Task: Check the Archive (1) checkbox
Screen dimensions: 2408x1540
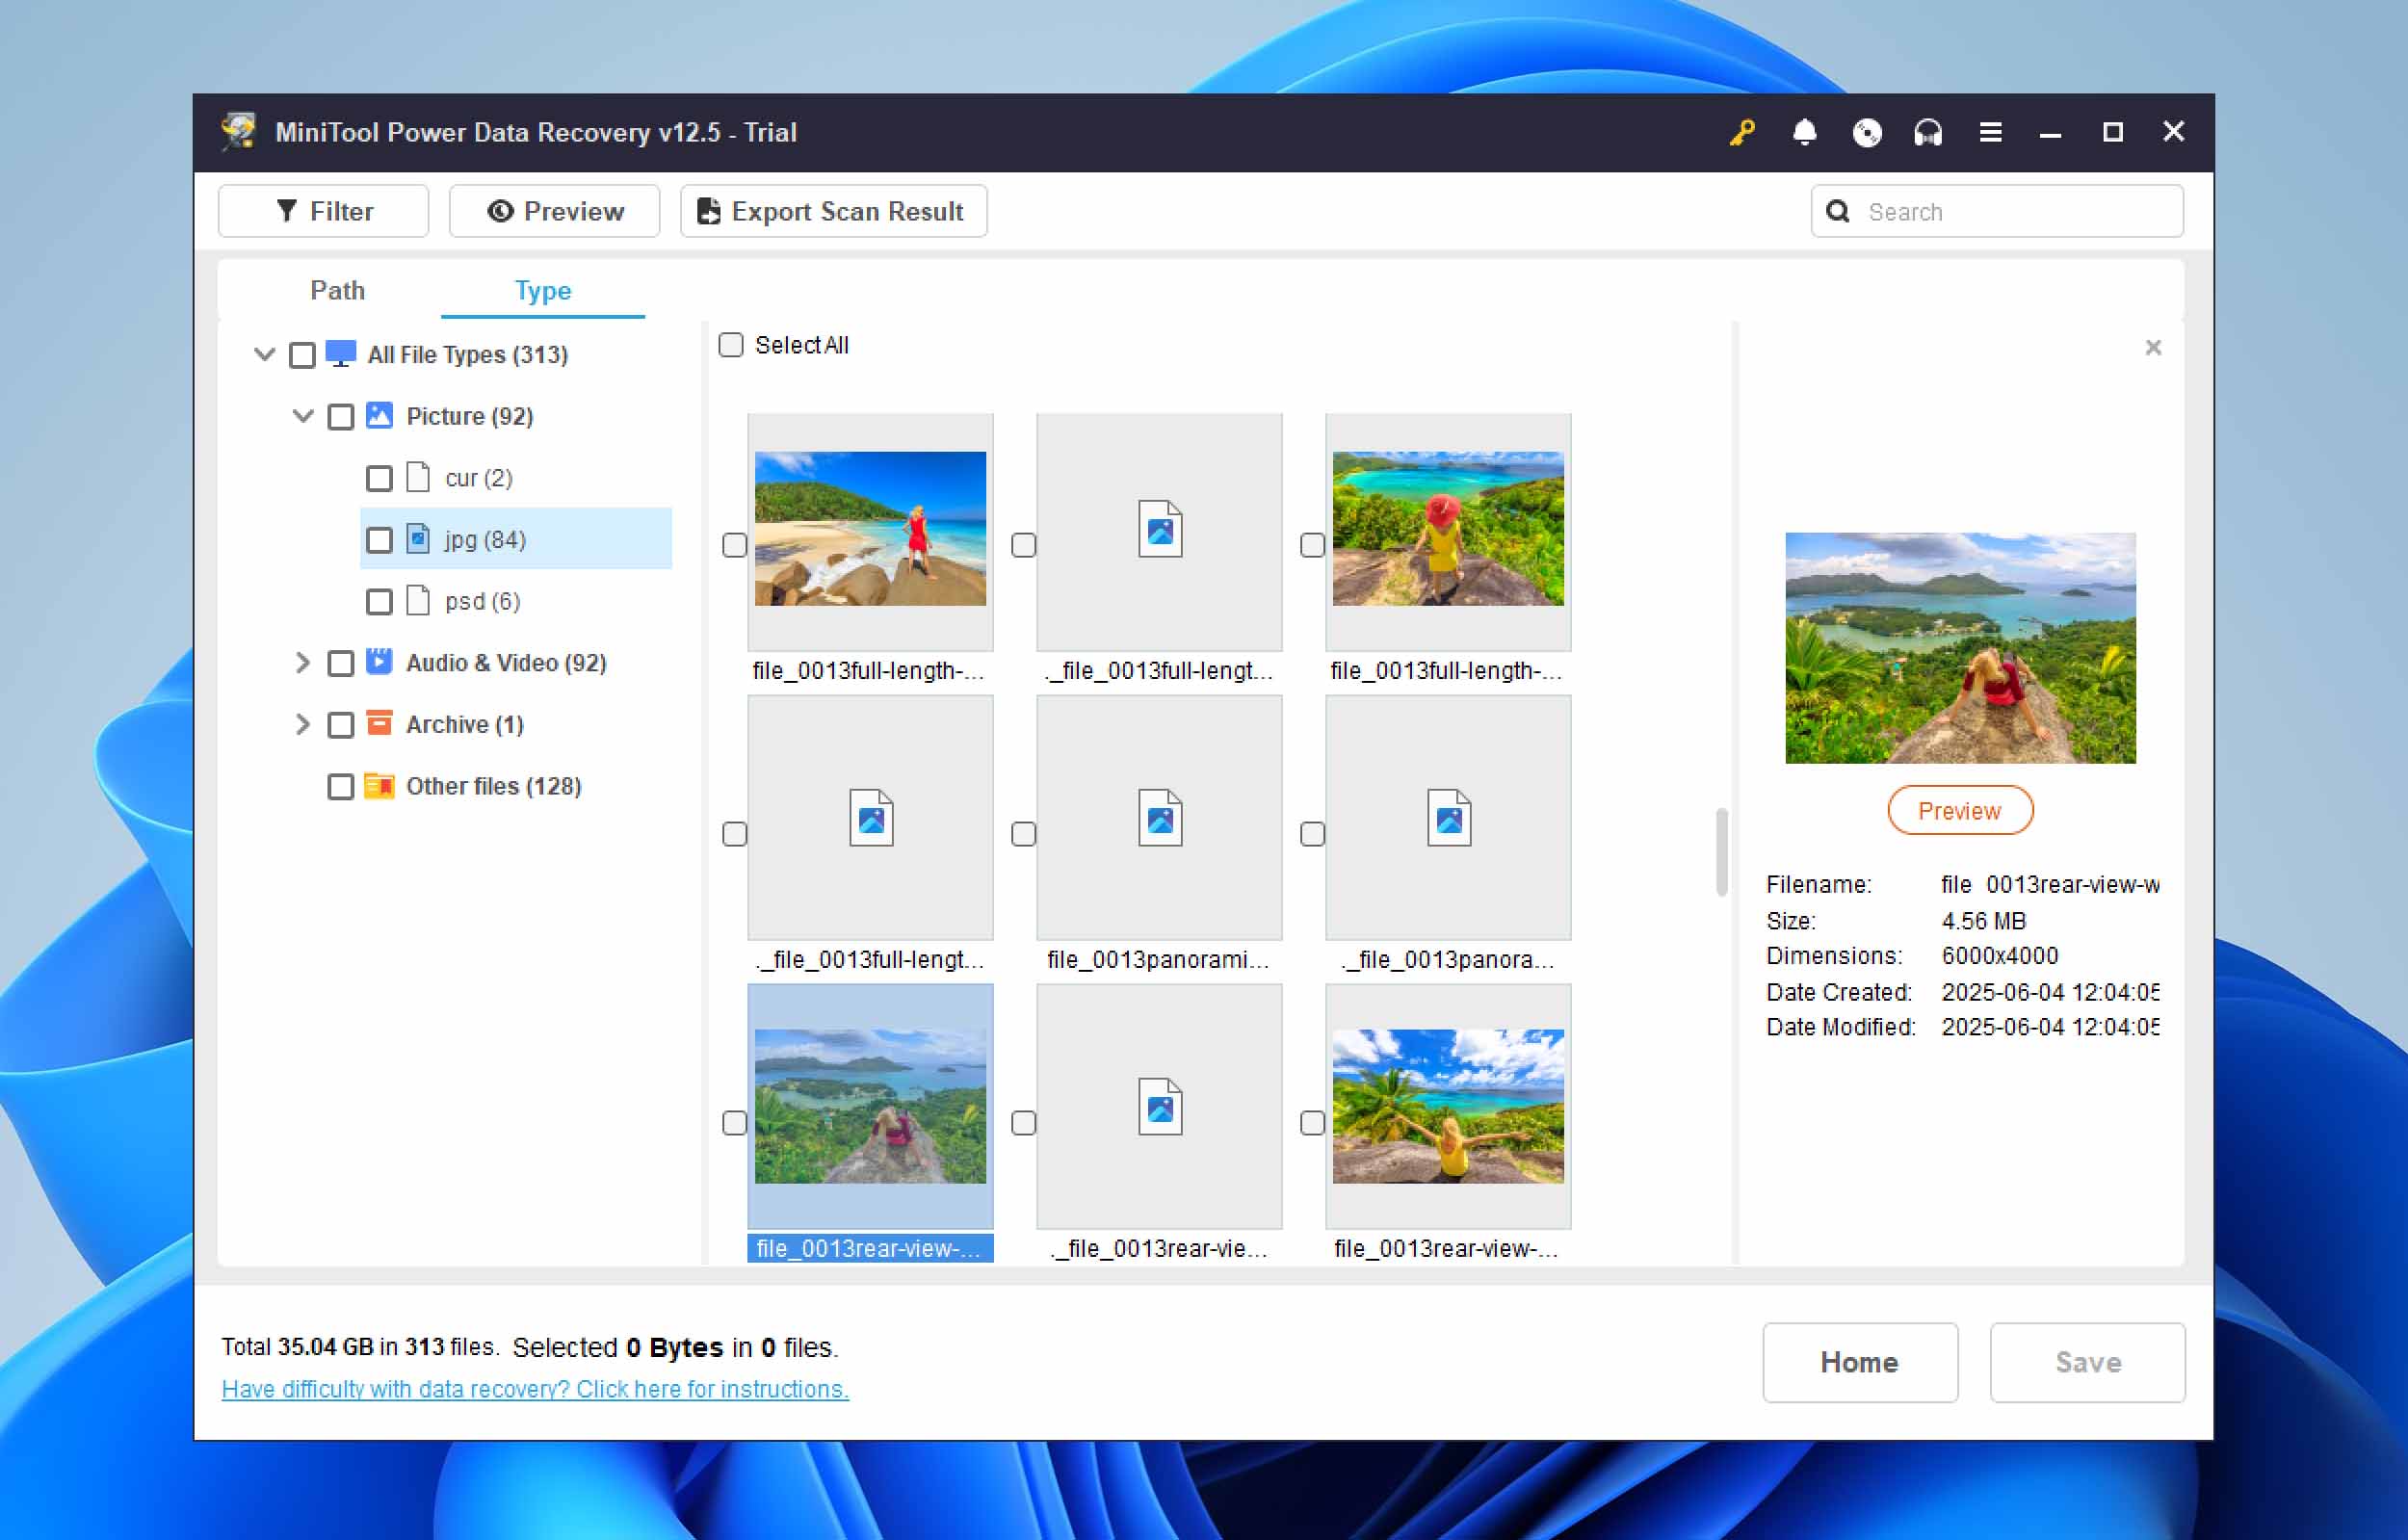Action: (341, 725)
